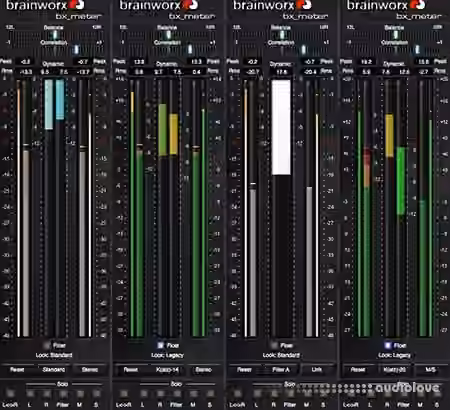Screen dimensions: 450x410
Task: Solo the L channel in Standard Stereo meter
Action: 30,394
